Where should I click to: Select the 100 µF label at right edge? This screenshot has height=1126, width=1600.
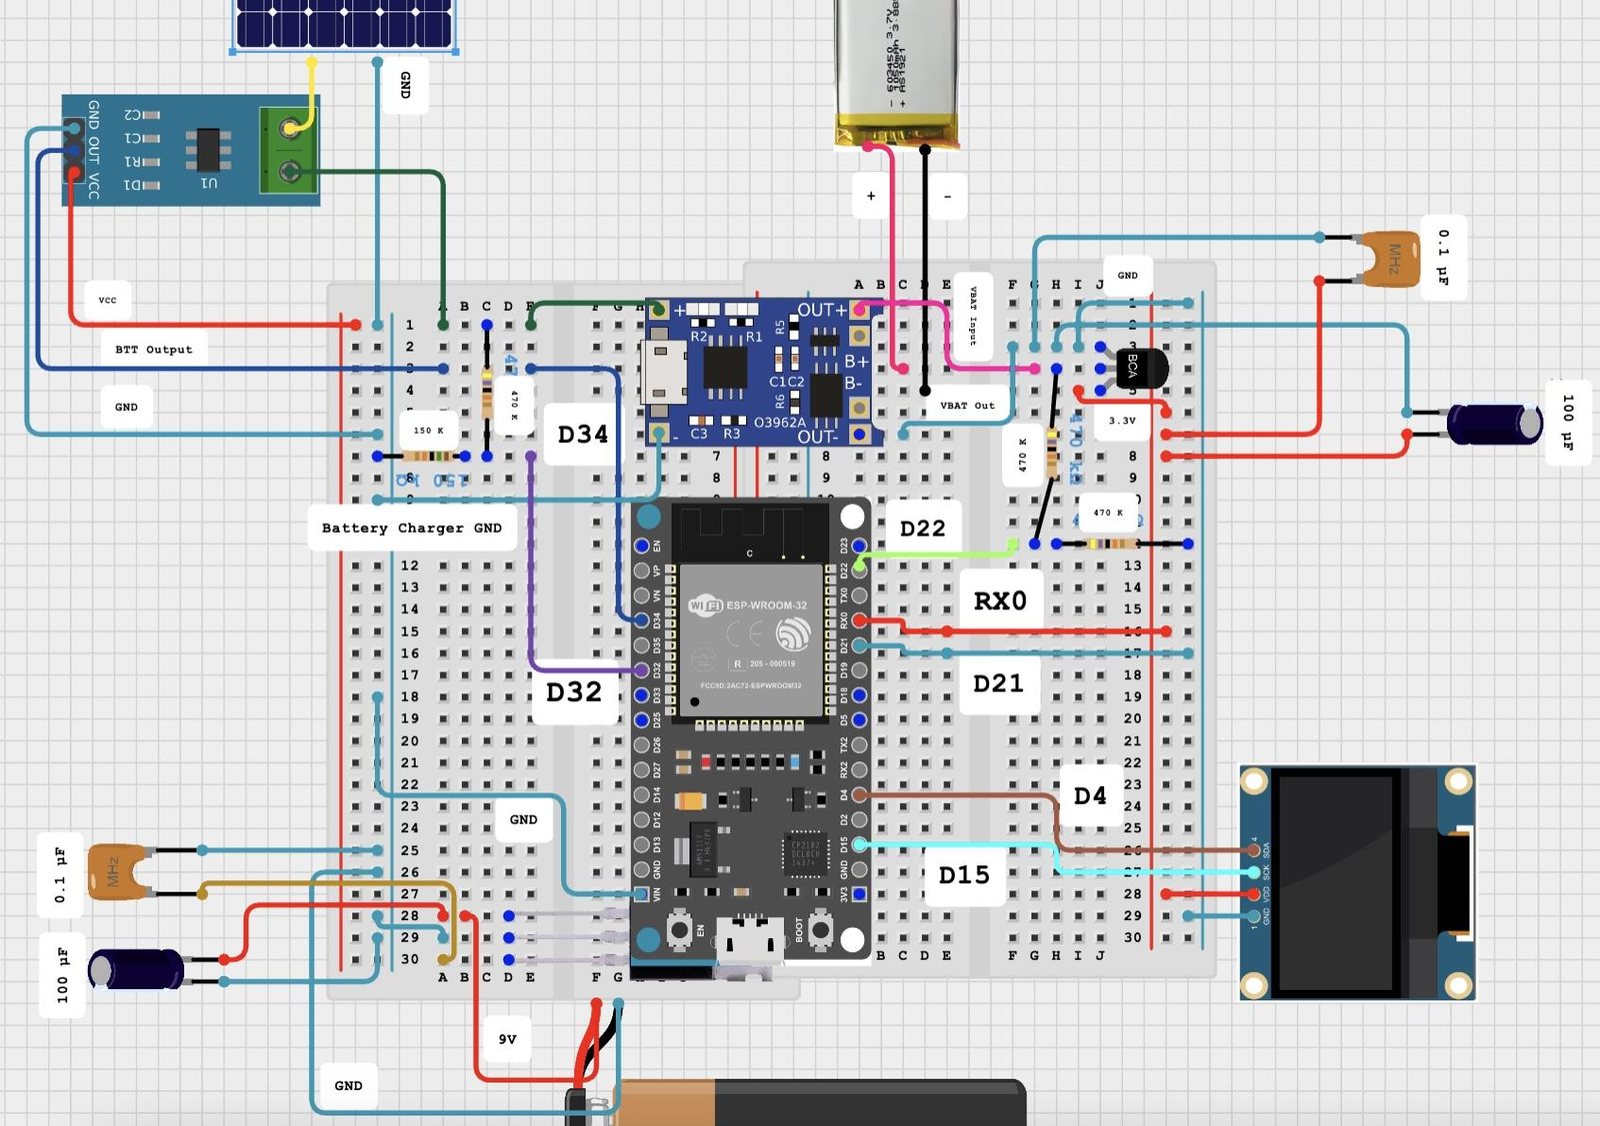click(x=1567, y=422)
